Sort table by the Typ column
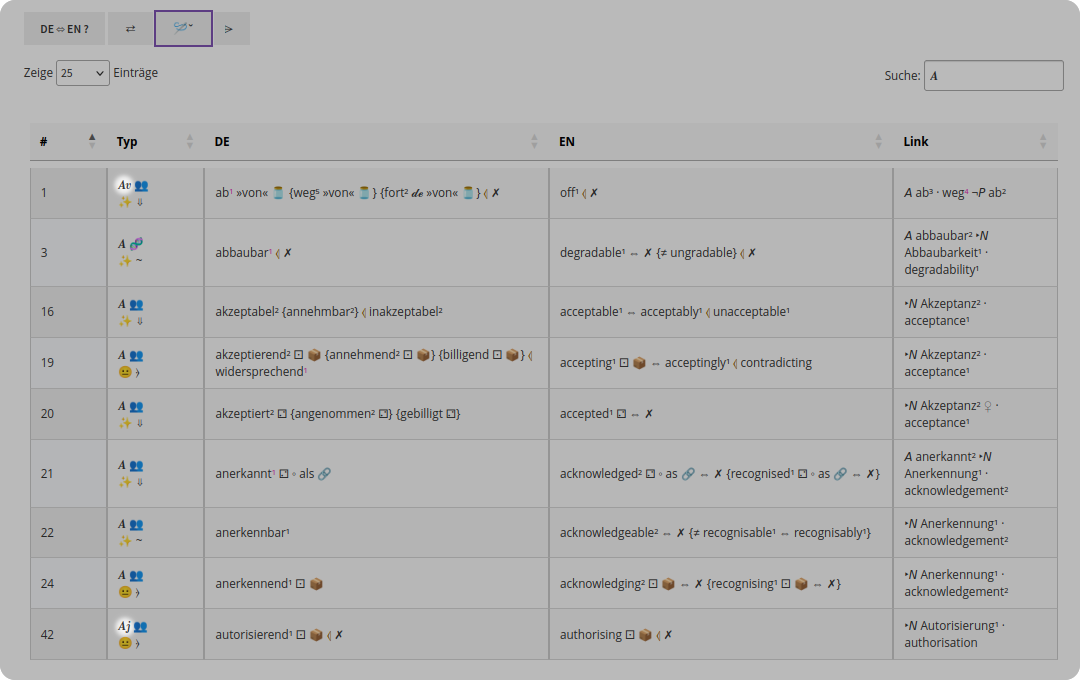 point(156,141)
